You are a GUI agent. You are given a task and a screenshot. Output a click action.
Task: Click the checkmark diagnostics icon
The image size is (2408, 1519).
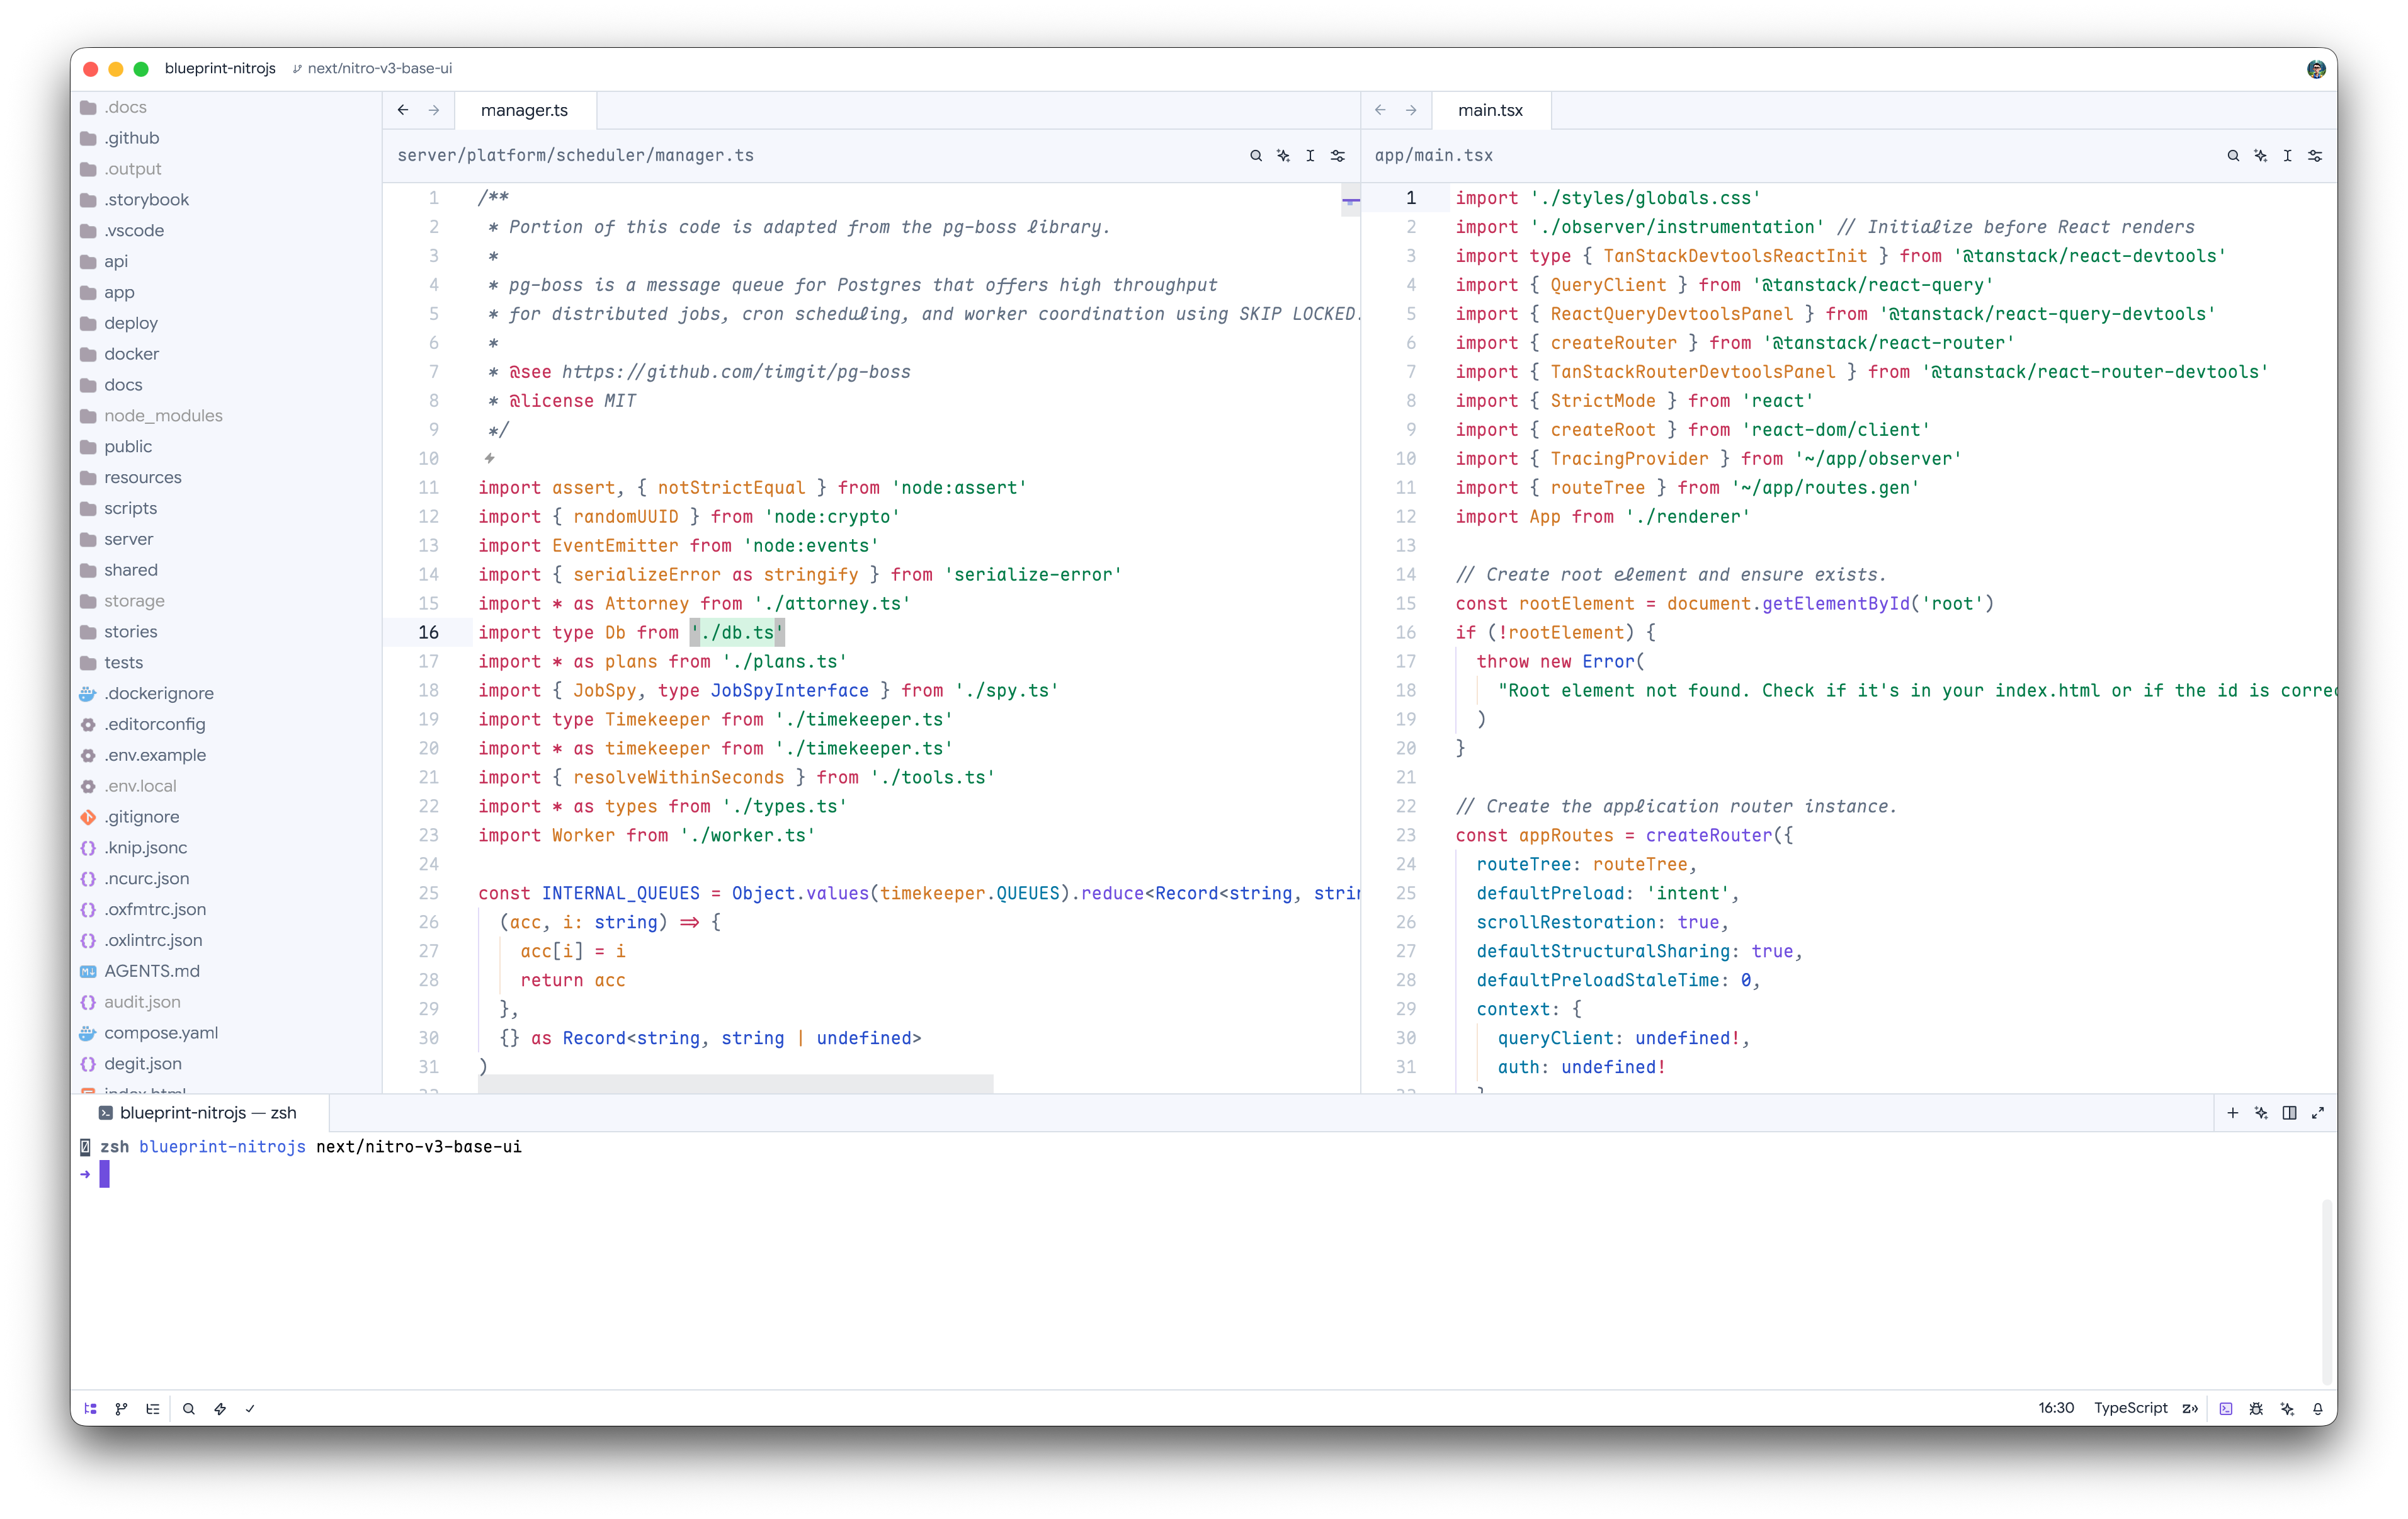click(x=250, y=1408)
